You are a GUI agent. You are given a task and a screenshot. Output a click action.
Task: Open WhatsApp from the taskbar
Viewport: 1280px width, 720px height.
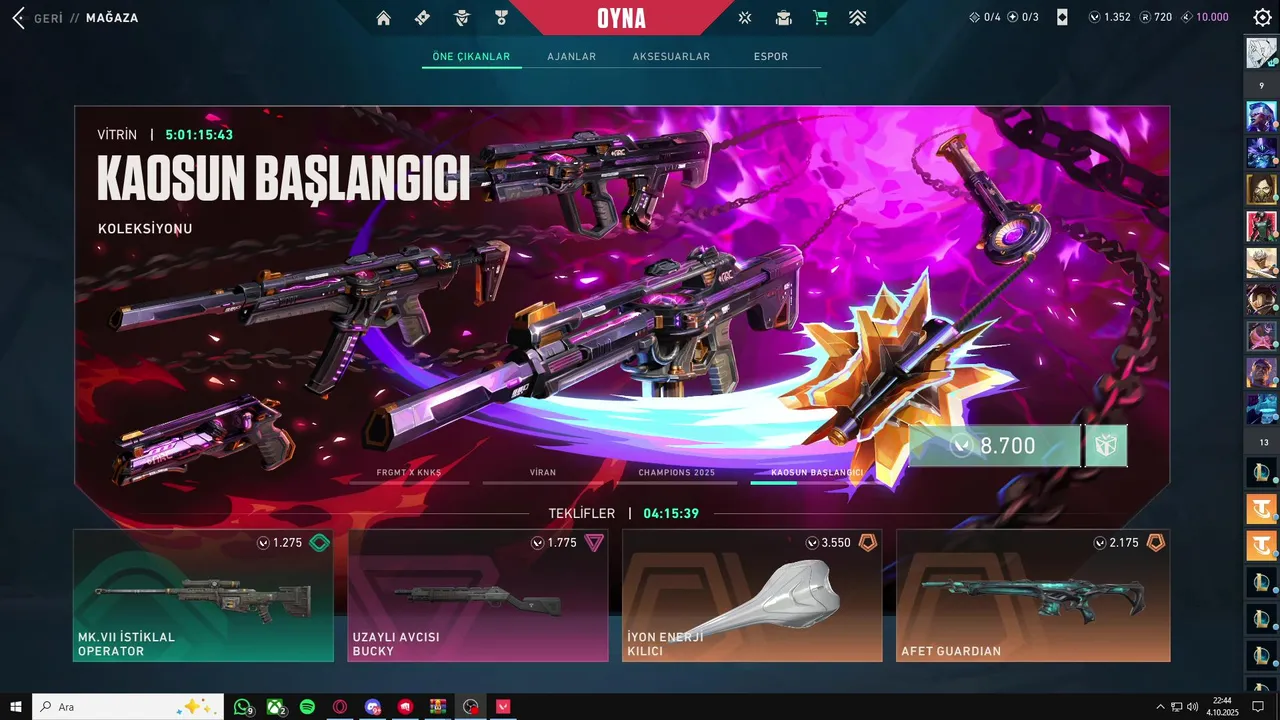[242, 707]
